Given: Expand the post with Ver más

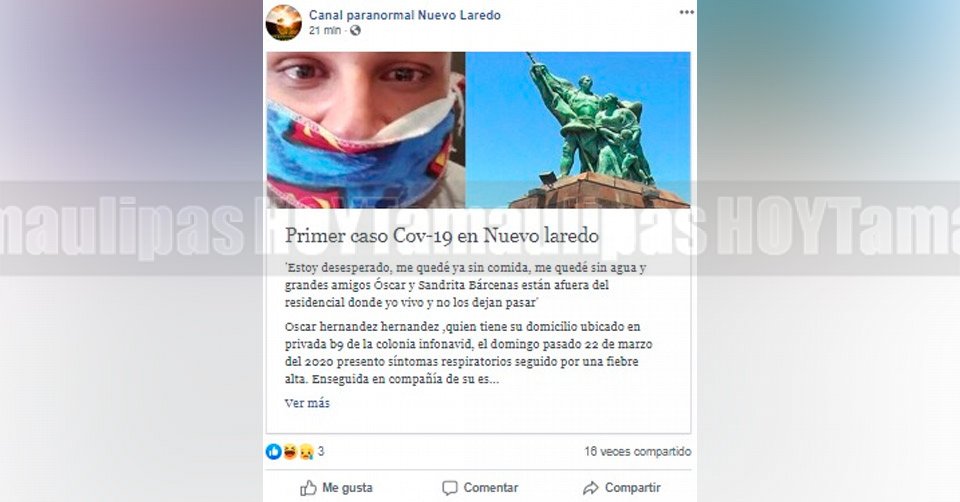Looking at the screenshot, I should pos(307,403).
